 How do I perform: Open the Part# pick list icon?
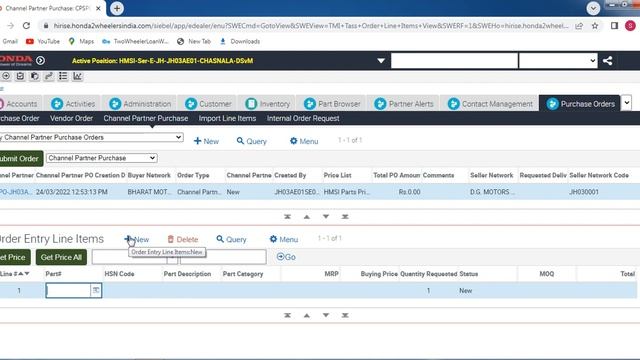tap(96, 290)
